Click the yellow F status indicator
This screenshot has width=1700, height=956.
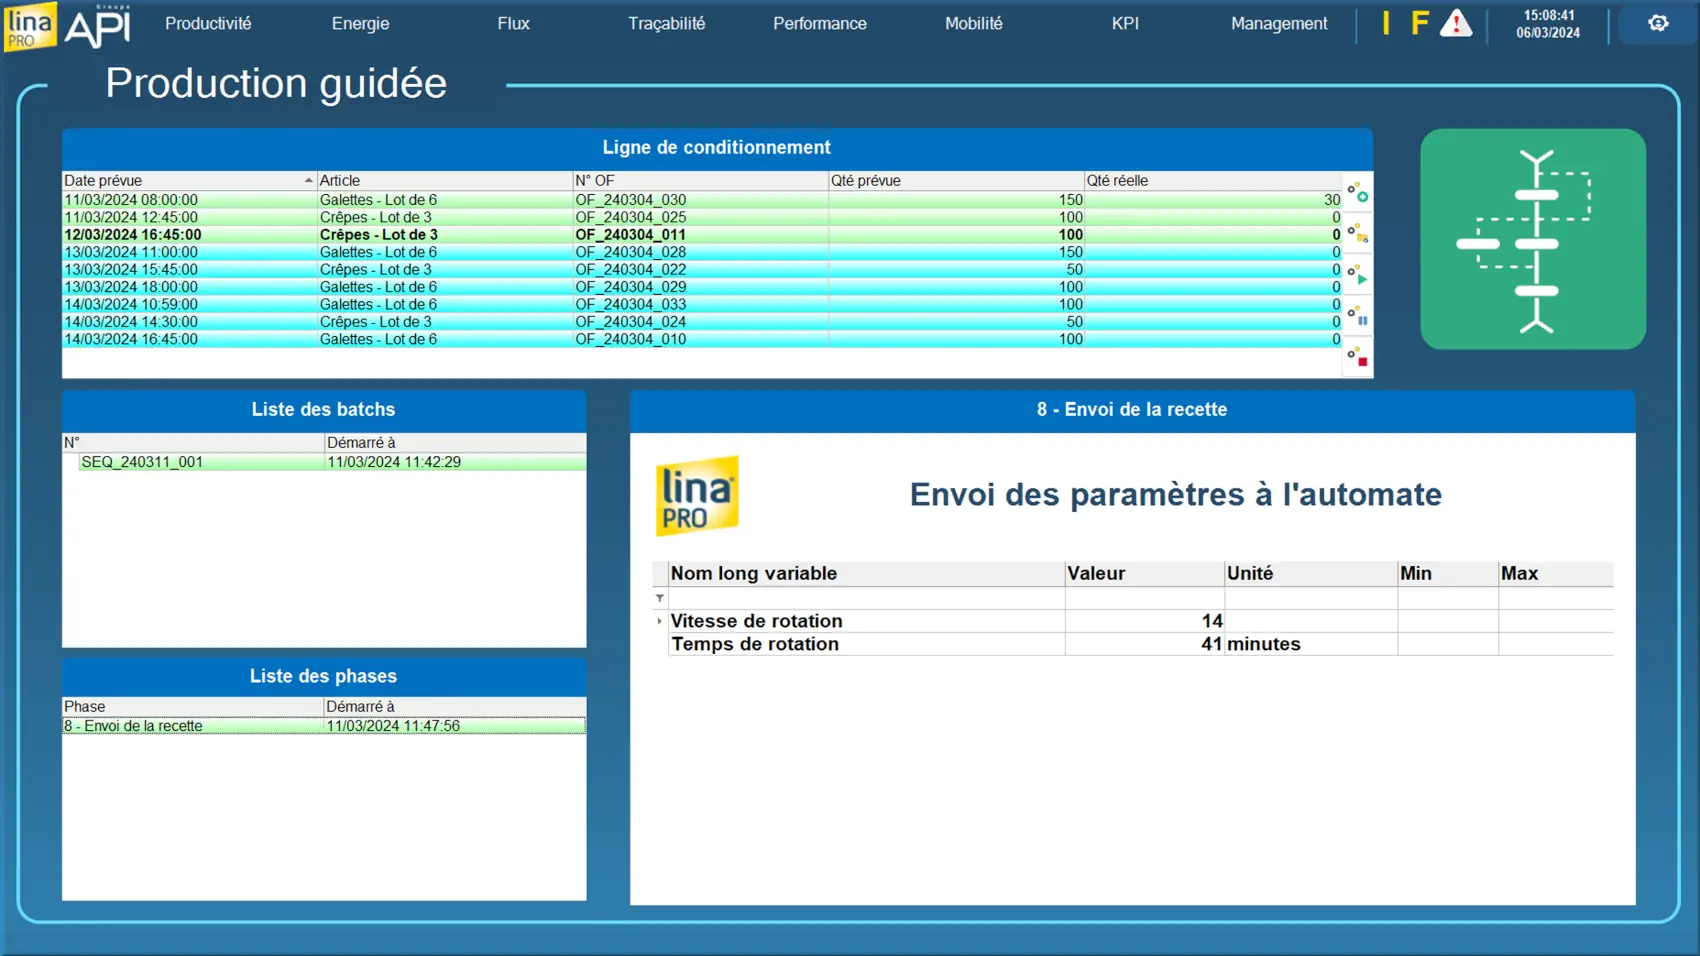tap(1419, 24)
